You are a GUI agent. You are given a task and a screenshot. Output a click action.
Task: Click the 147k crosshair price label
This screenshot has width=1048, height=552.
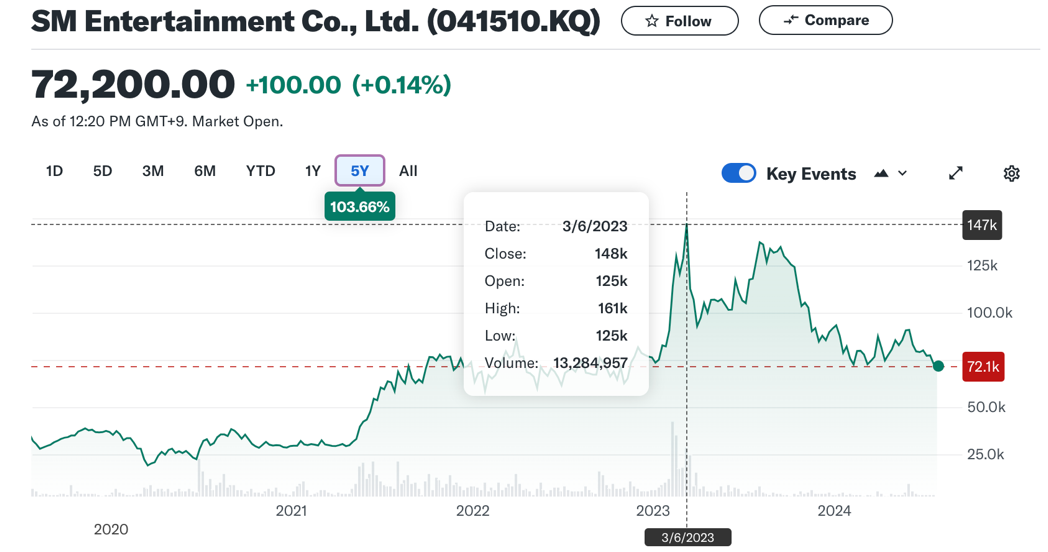pos(981,225)
